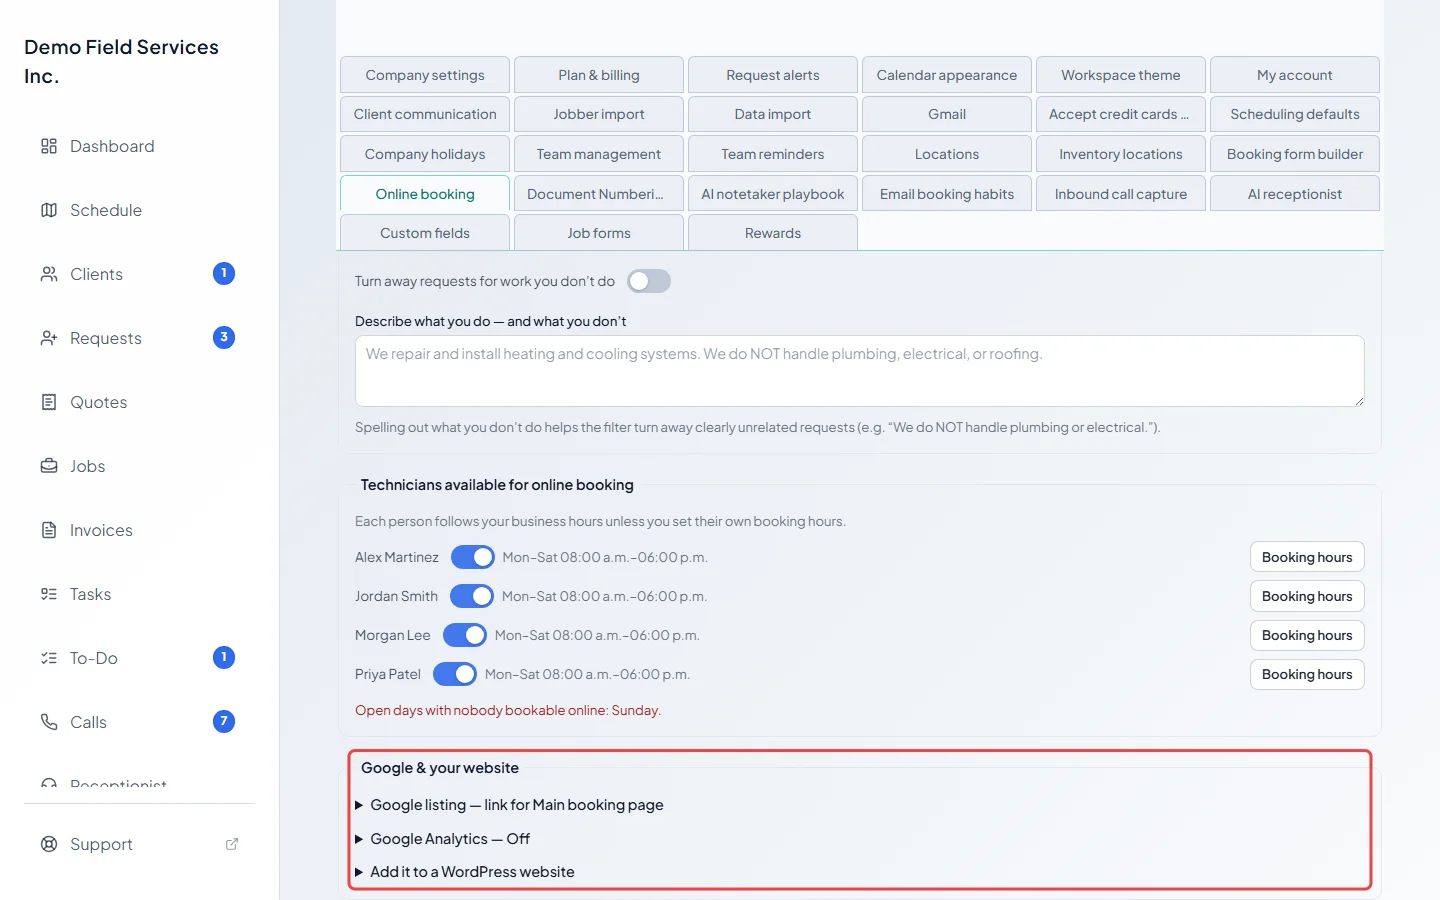Open Booking hours for Alex Martinez
This screenshot has height=900, width=1440.
pos(1307,557)
